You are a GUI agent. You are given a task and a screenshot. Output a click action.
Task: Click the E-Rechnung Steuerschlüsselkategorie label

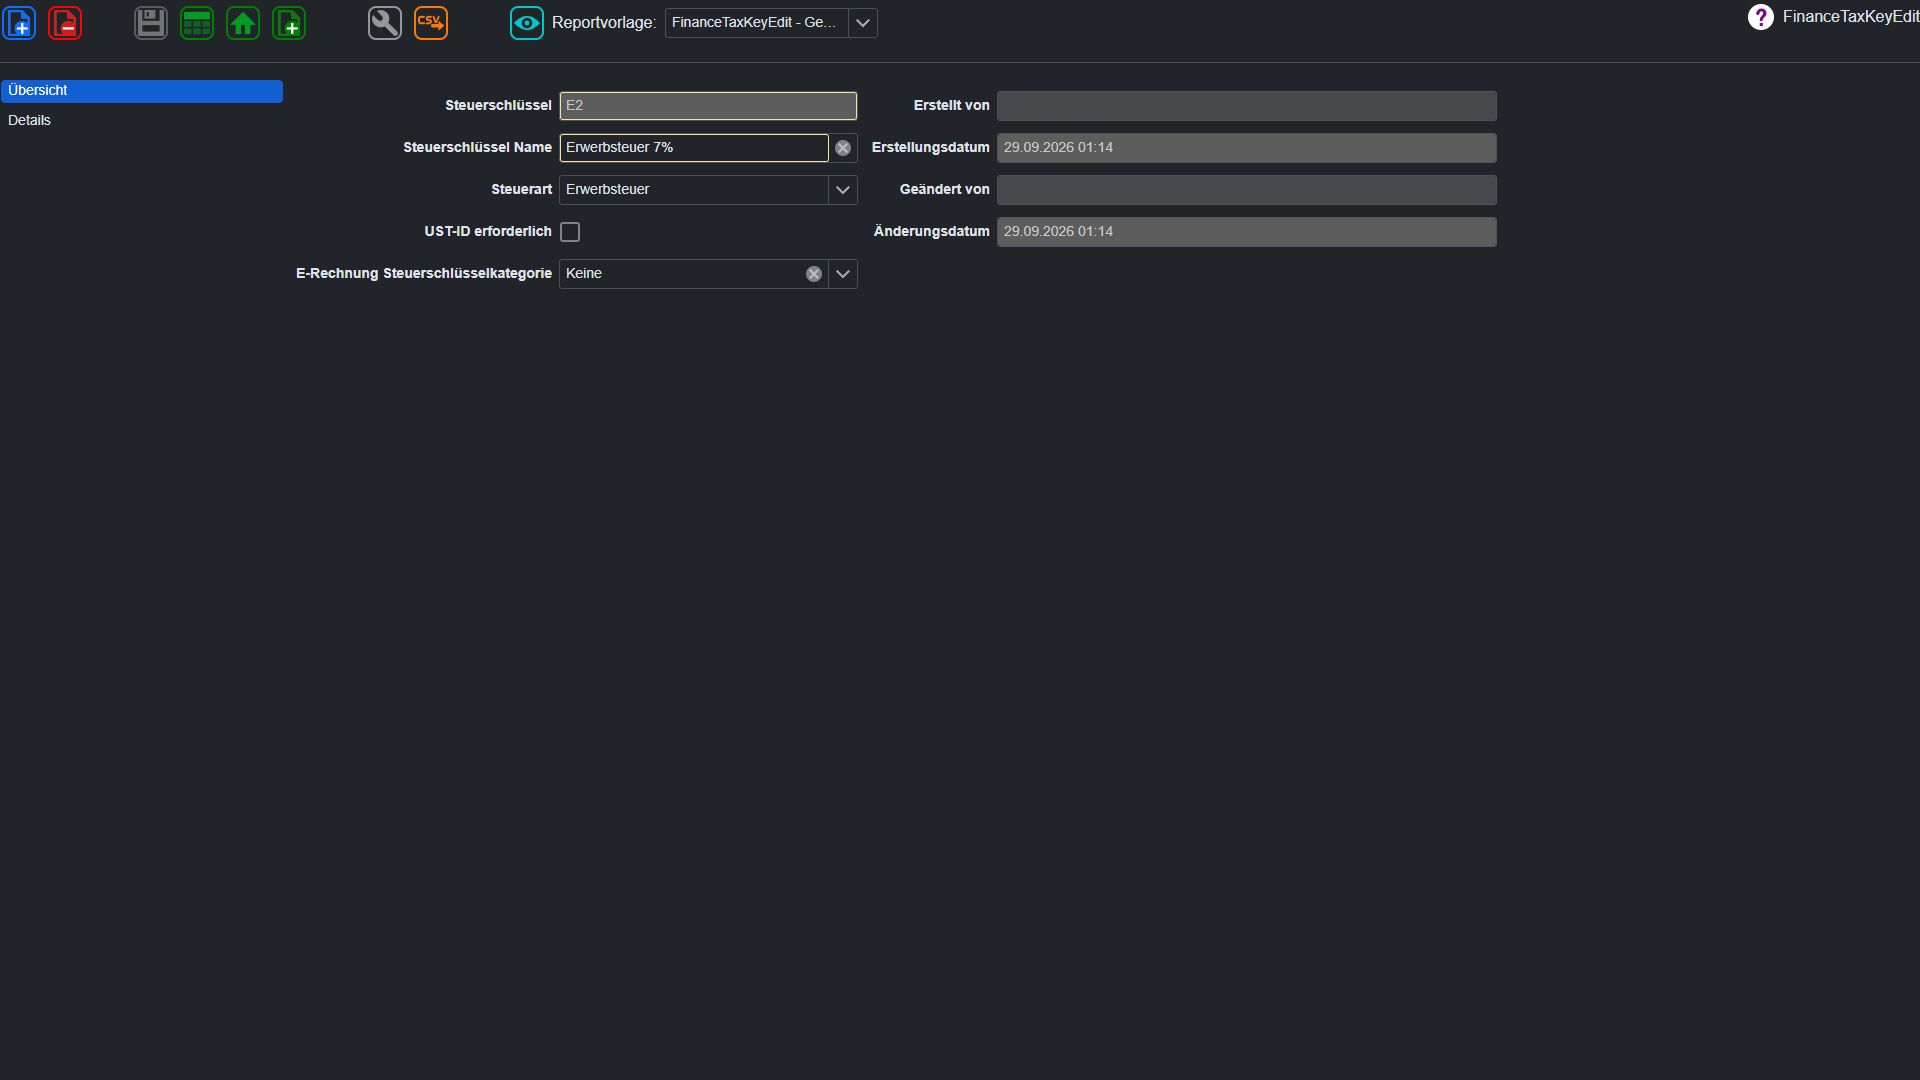[424, 274]
